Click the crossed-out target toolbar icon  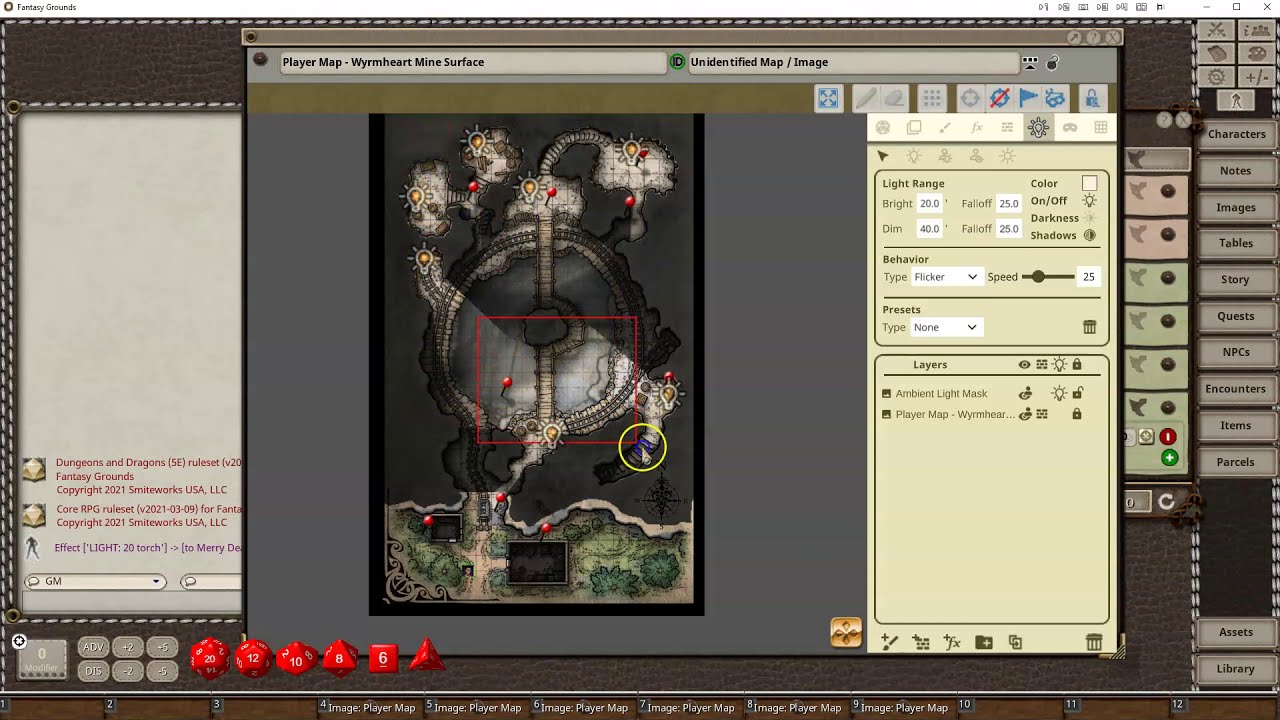coord(999,98)
